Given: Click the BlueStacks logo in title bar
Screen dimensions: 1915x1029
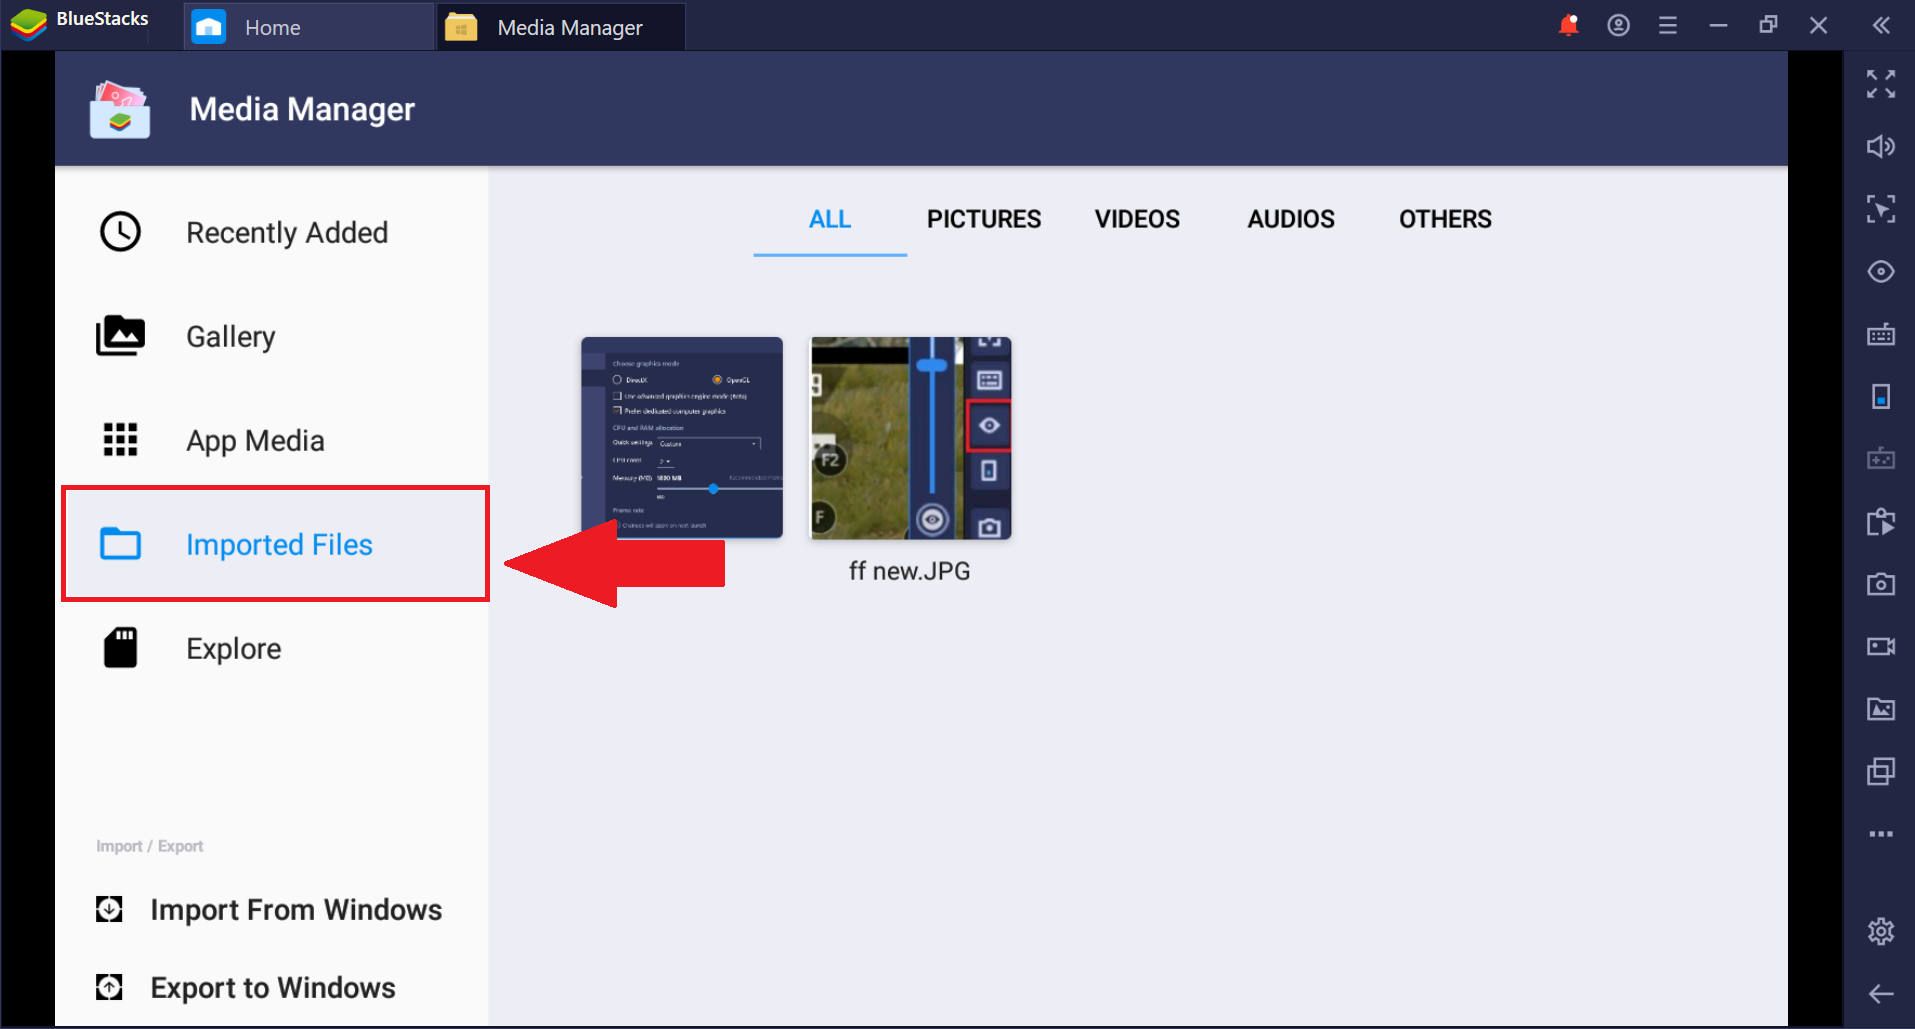Looking at the screenshot, I should [29, 23].
